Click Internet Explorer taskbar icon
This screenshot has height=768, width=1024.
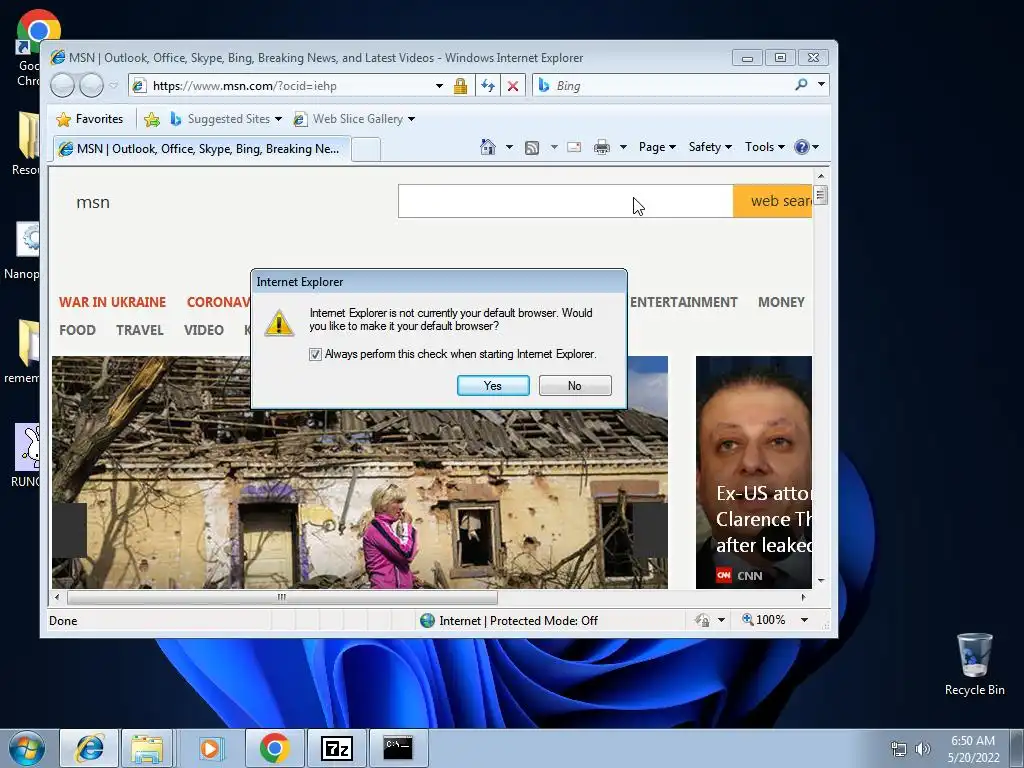pyautogui.click(x=89, y=748)
